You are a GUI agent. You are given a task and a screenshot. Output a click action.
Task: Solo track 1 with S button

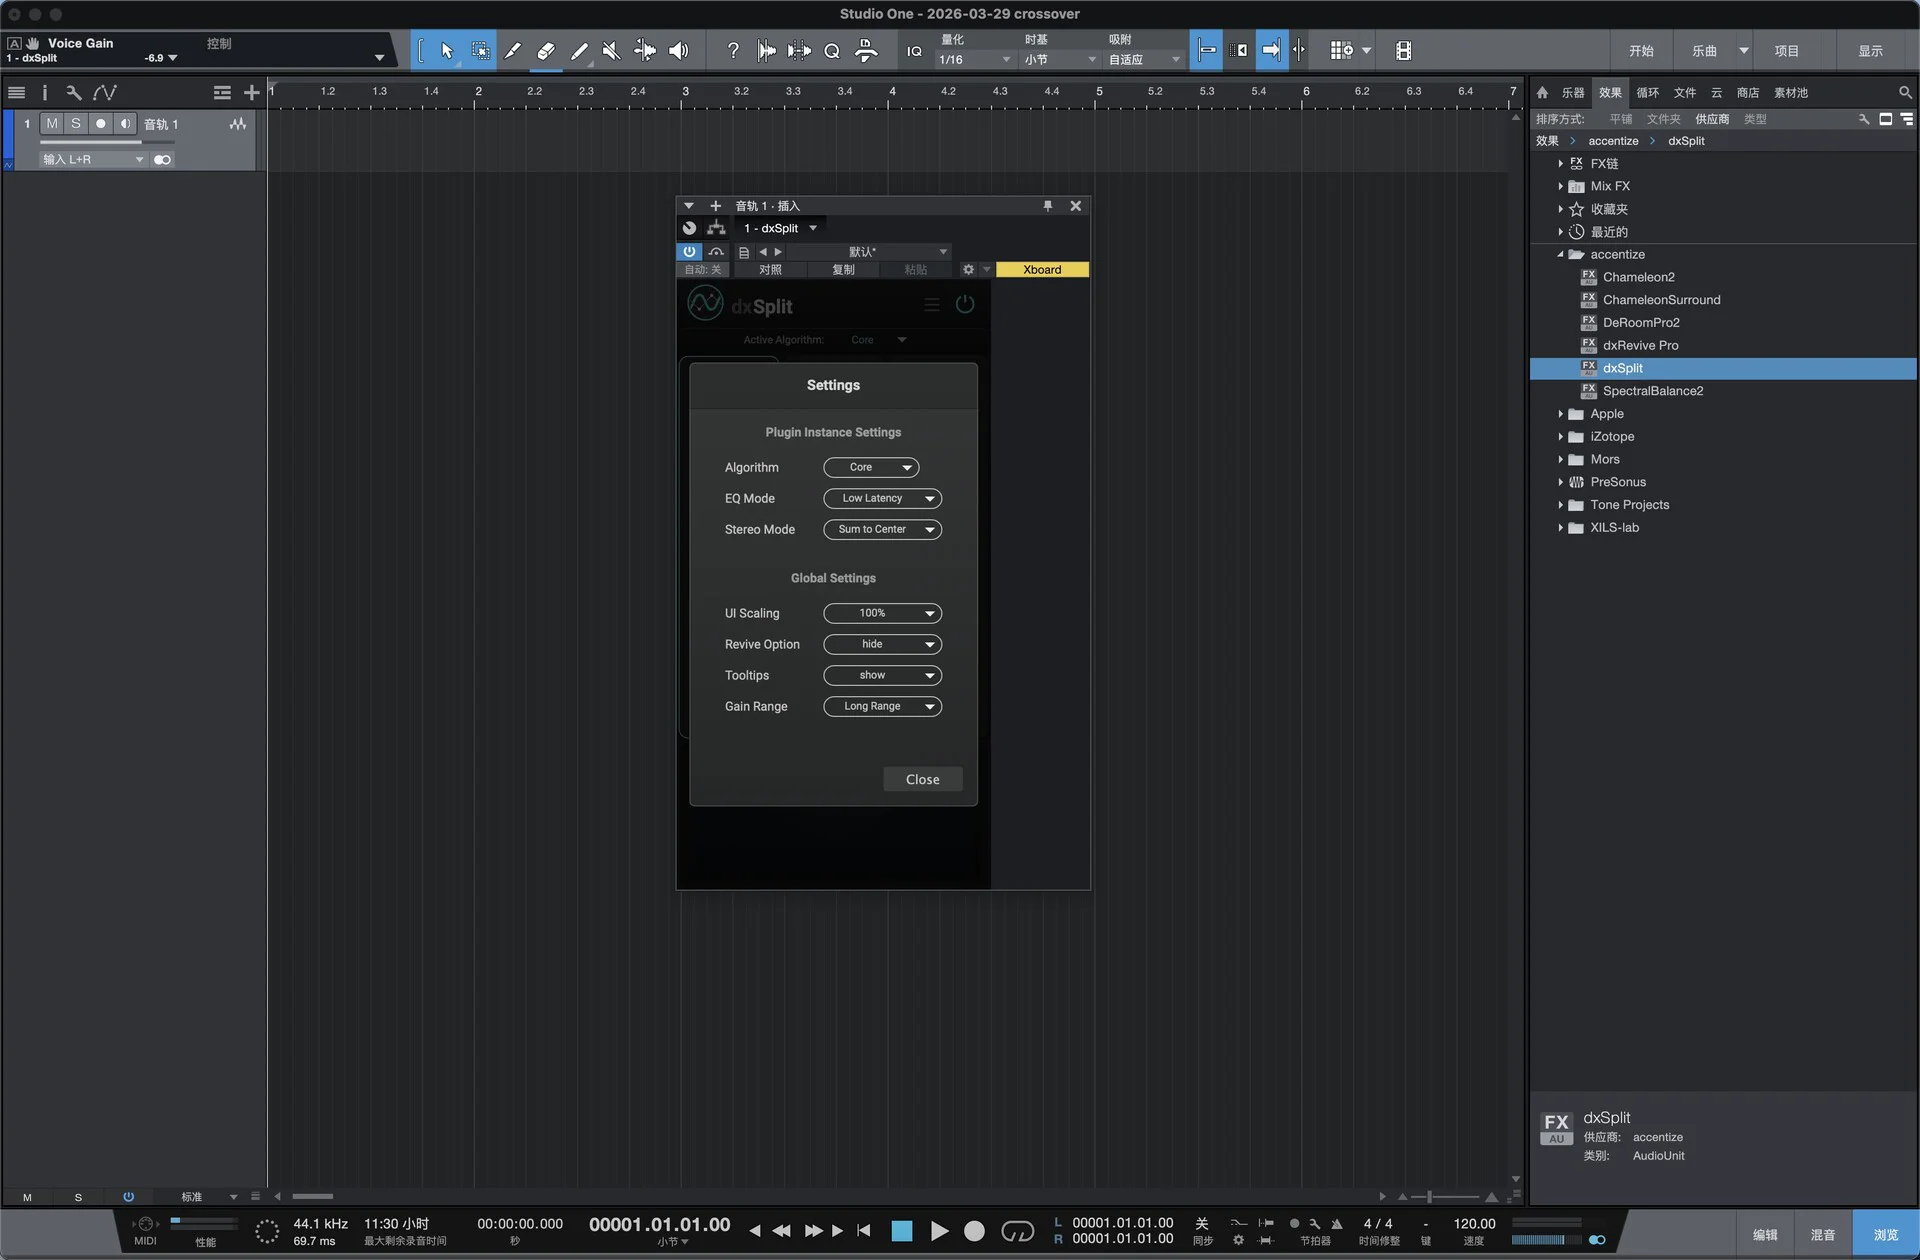76,123
